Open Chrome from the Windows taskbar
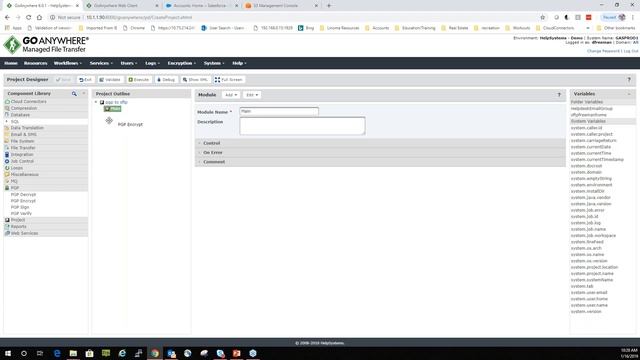Screen dimensions: 640x360 (x=155, y=353)
